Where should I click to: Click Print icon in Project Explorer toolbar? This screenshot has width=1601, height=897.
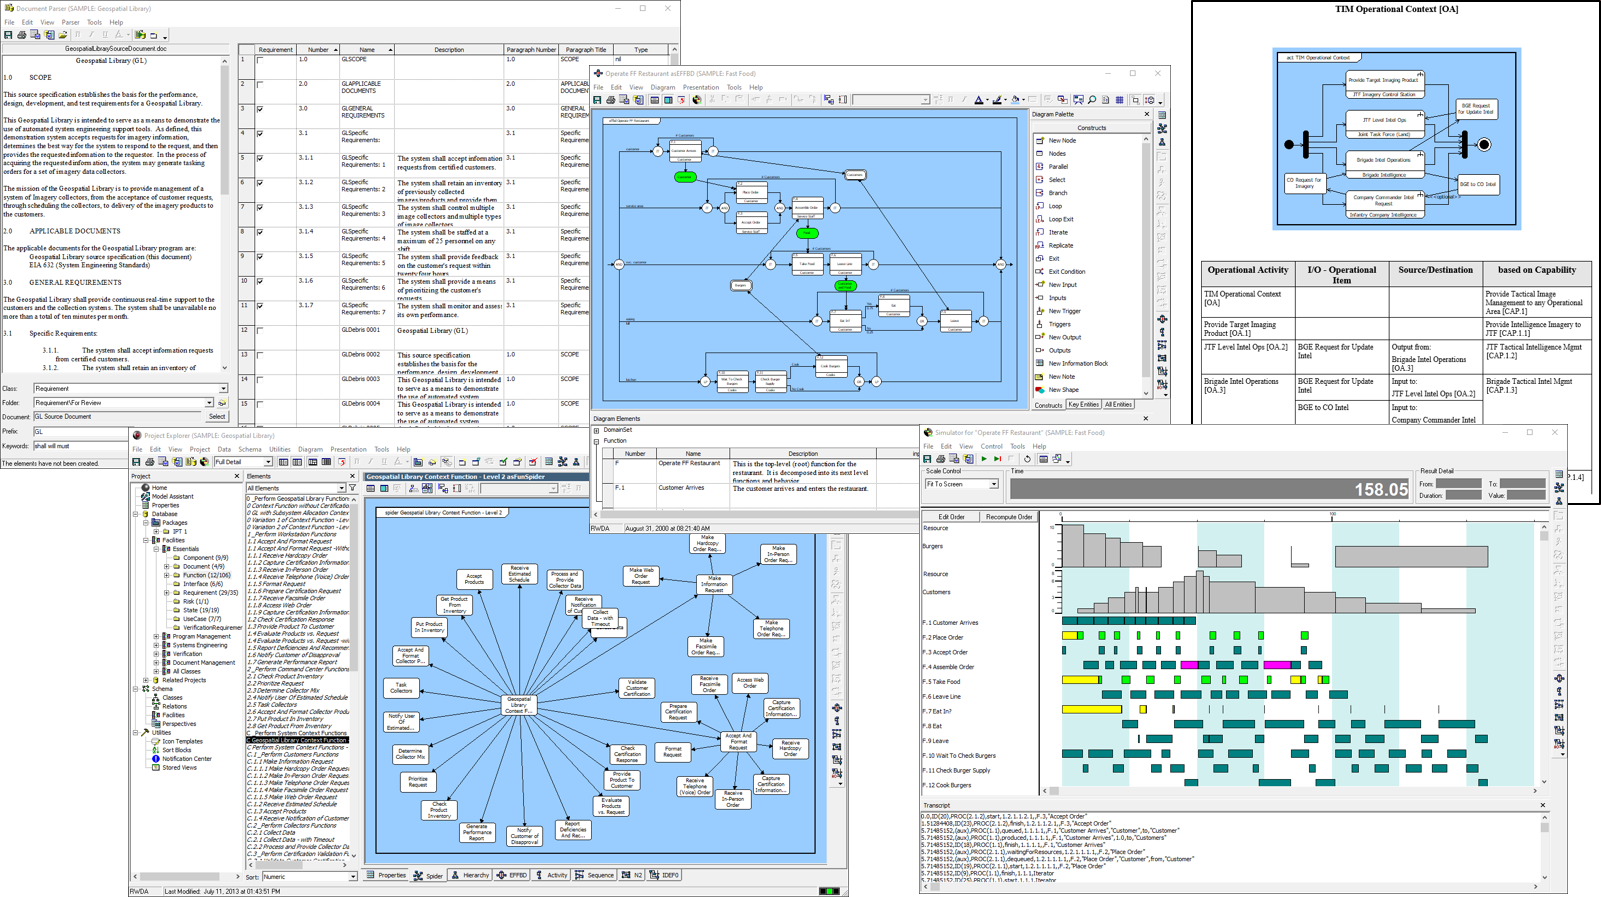pyautogui.click(x=150, y=462)
